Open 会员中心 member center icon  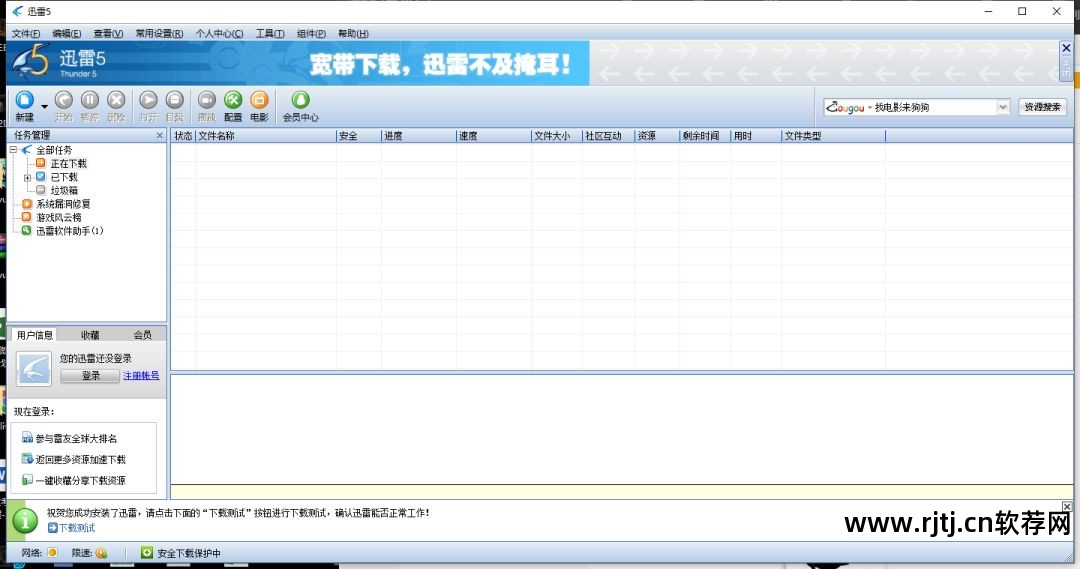(x=300, y=101)
